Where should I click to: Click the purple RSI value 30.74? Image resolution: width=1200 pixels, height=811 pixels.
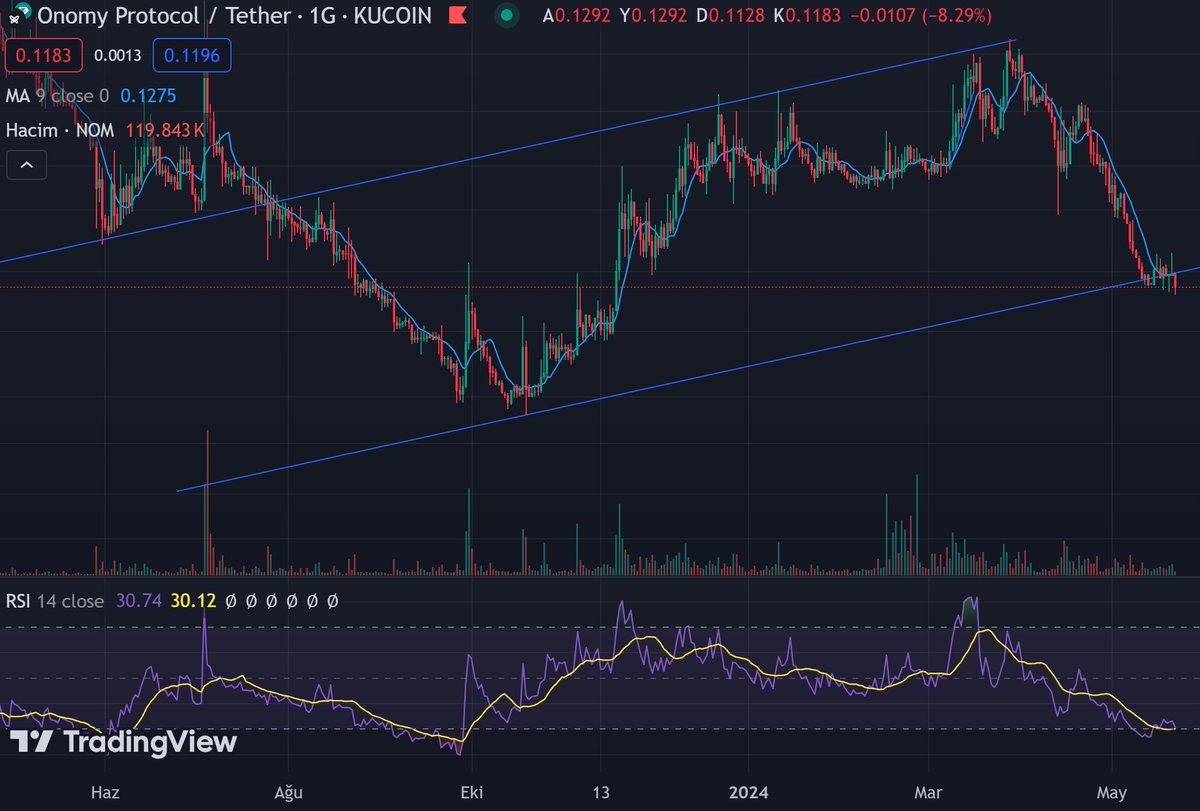(139, 601)
